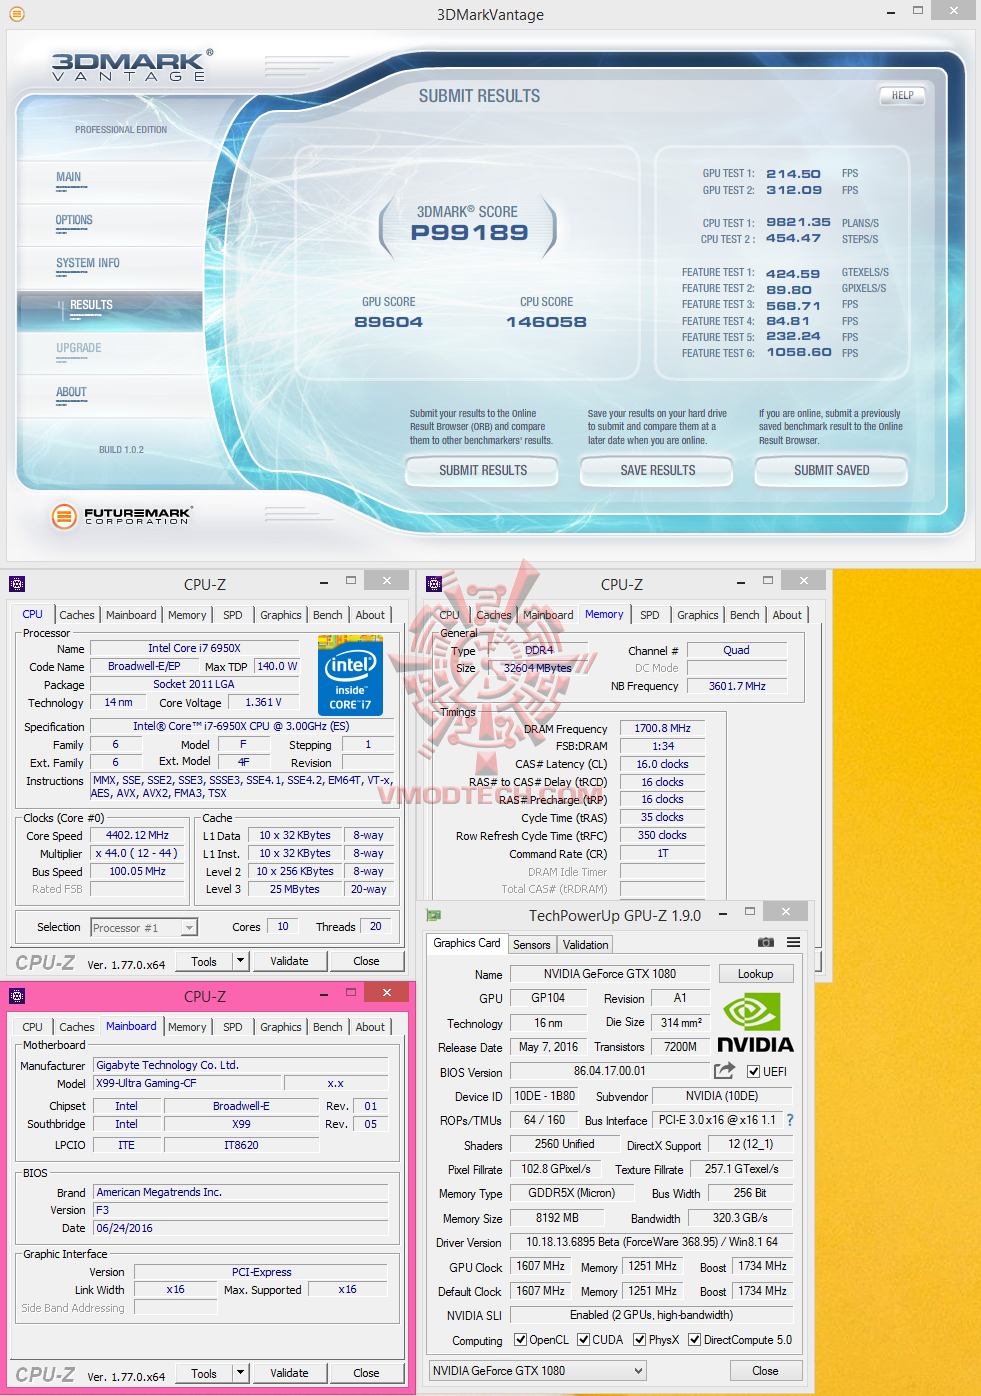Open the Tools dropdown arrow in pink CPU-Z

click(240, 1373)
